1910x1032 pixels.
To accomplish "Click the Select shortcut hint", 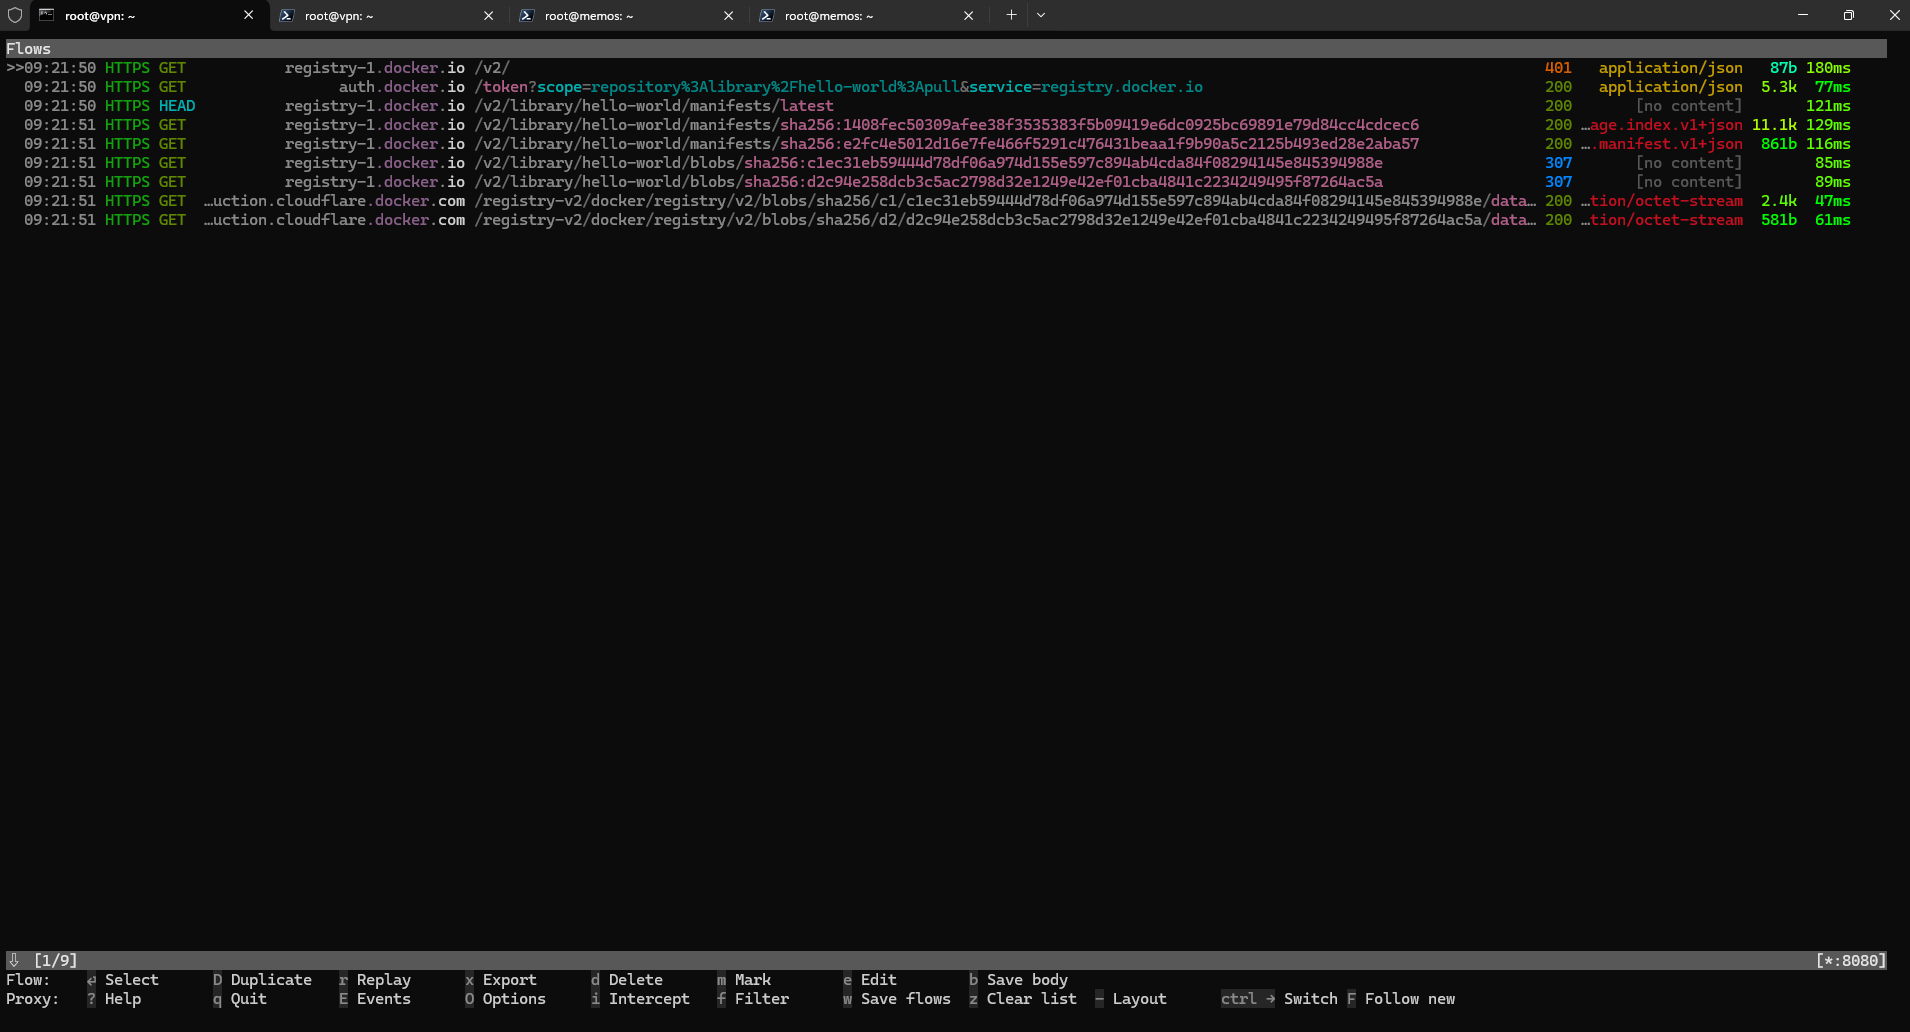I will pos(123,980).
